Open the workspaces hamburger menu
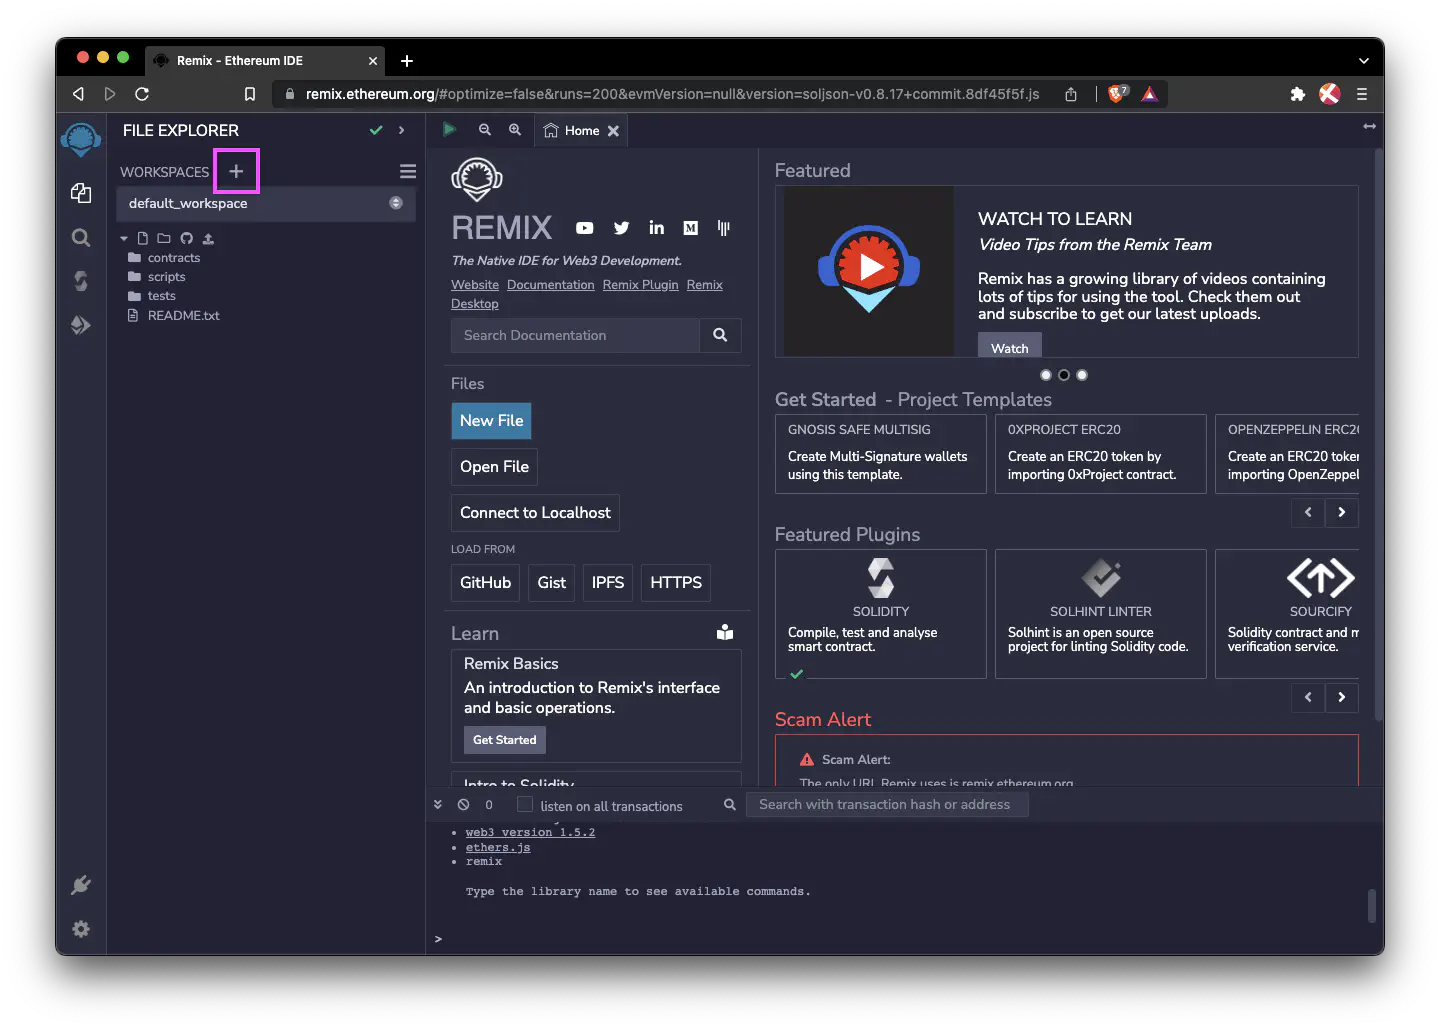The image size is (1440, 1029). point(408,171)
